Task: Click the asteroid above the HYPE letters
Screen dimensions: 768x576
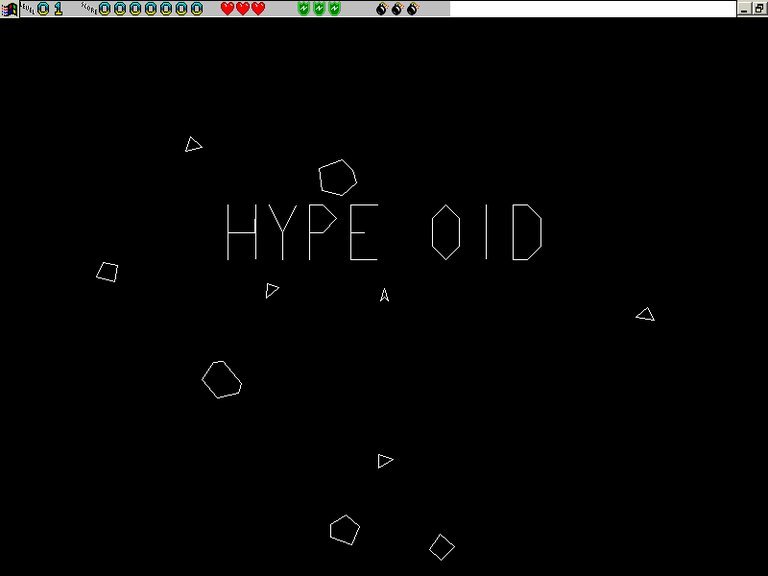Action: click(x=338, y=177)
